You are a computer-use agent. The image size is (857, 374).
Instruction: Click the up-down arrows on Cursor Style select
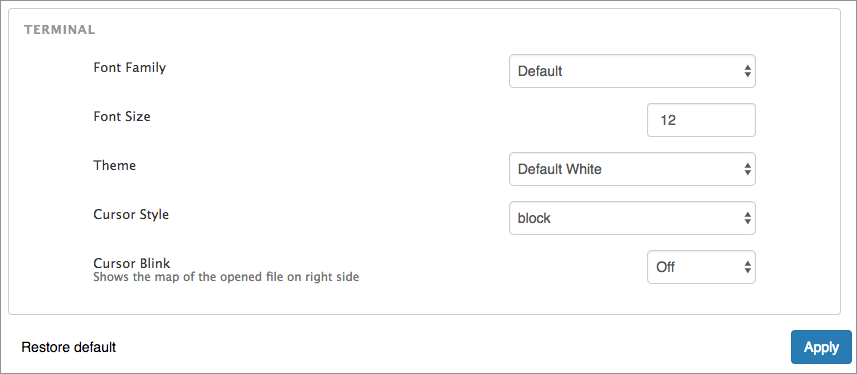[x=748, y=219]
